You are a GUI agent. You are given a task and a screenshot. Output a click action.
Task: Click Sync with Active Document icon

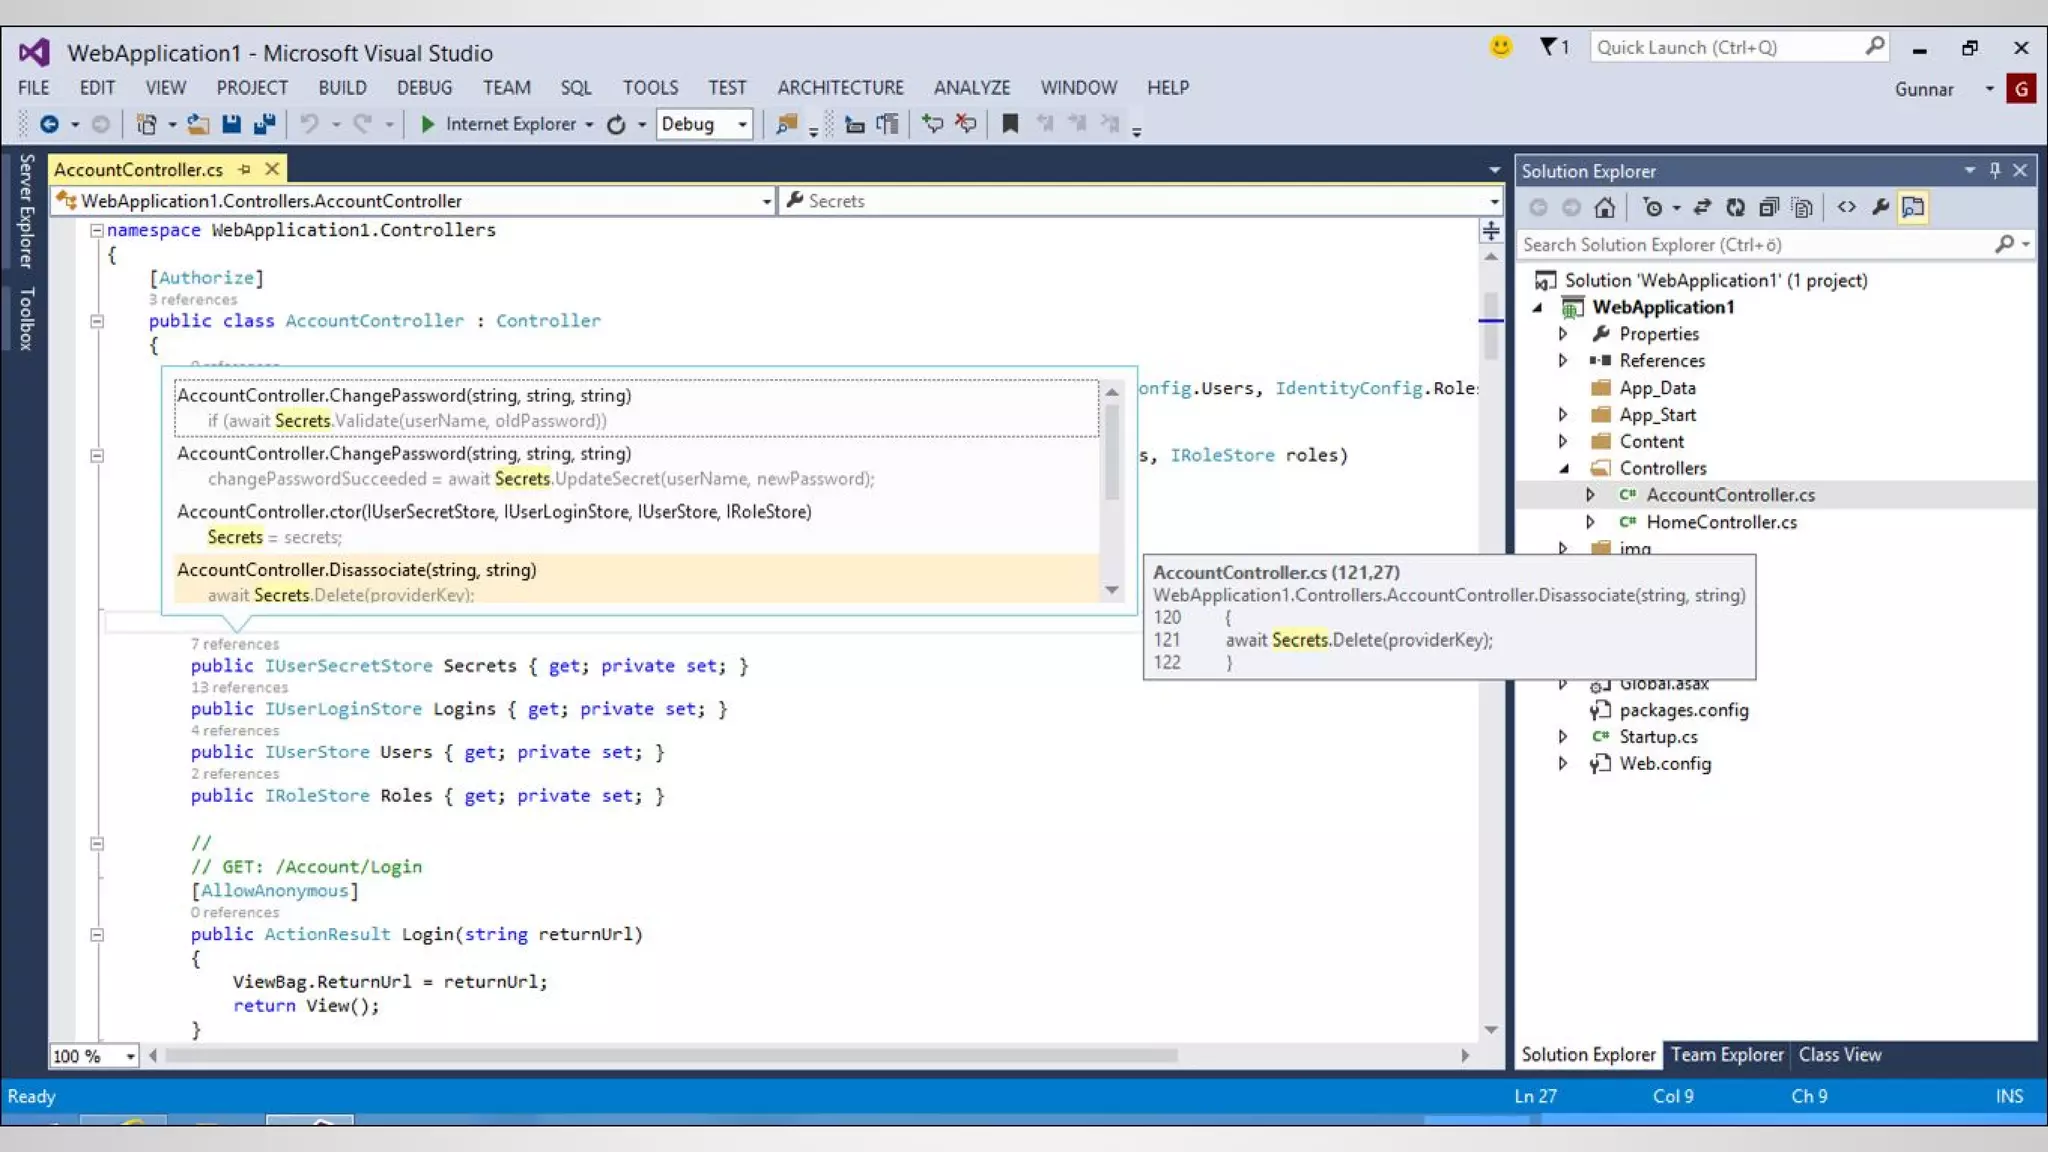pyautogui.click(x=1702, y=208)
